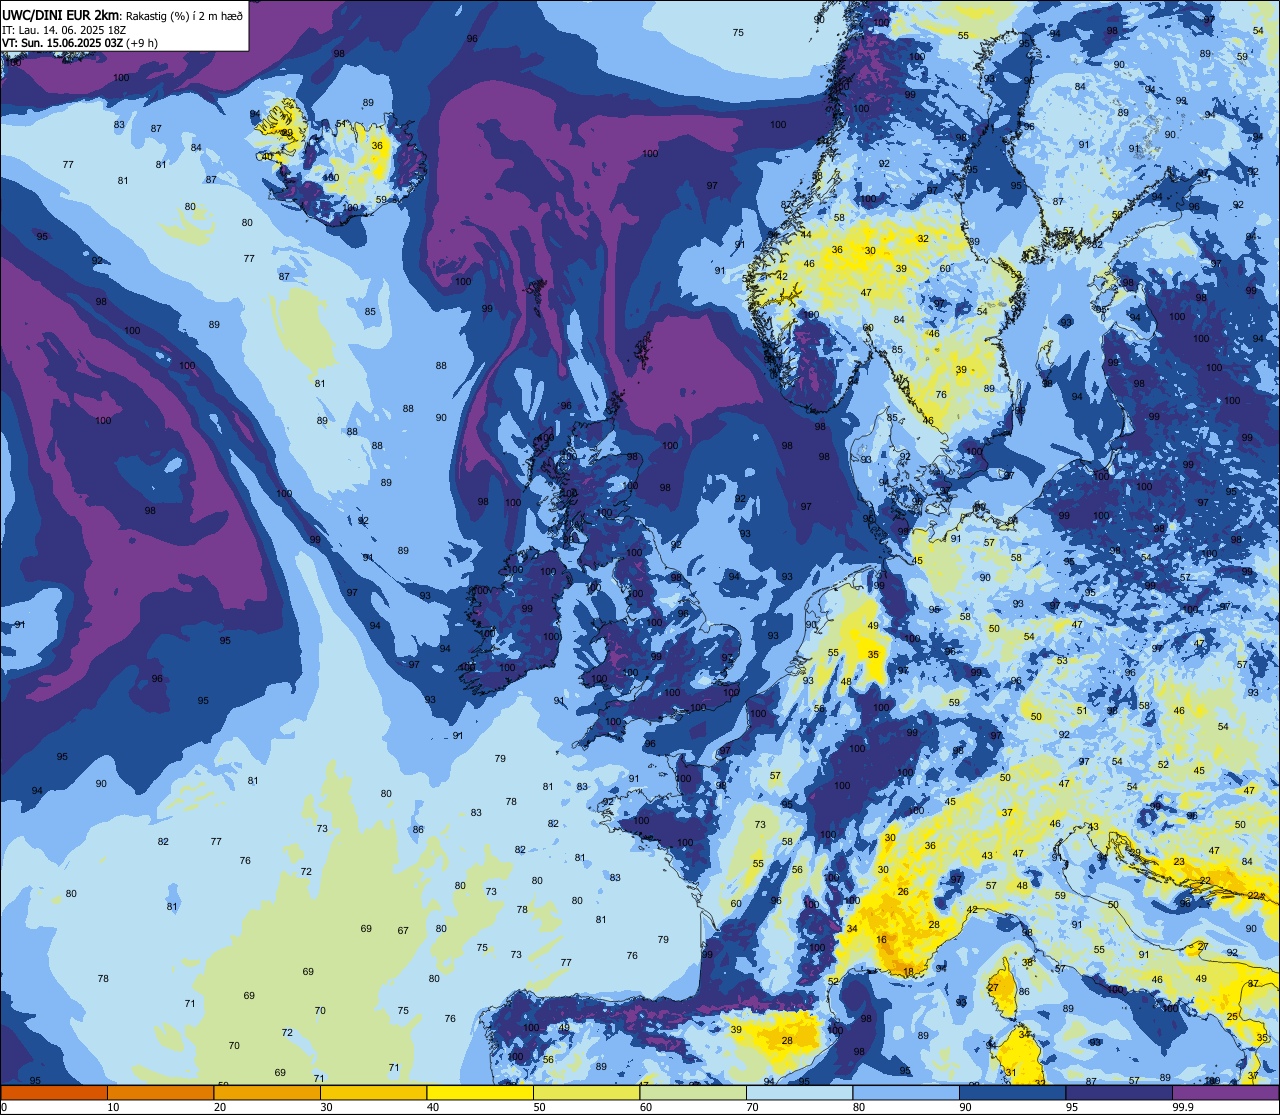
Task: Click the '16' humidity value in southern France
Action: (x=881, y=940)
